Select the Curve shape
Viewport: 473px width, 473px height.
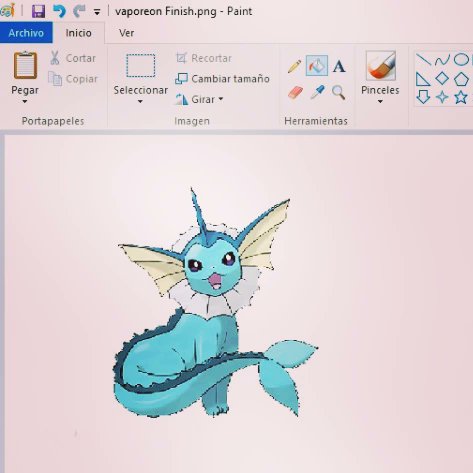pos(442,60)
